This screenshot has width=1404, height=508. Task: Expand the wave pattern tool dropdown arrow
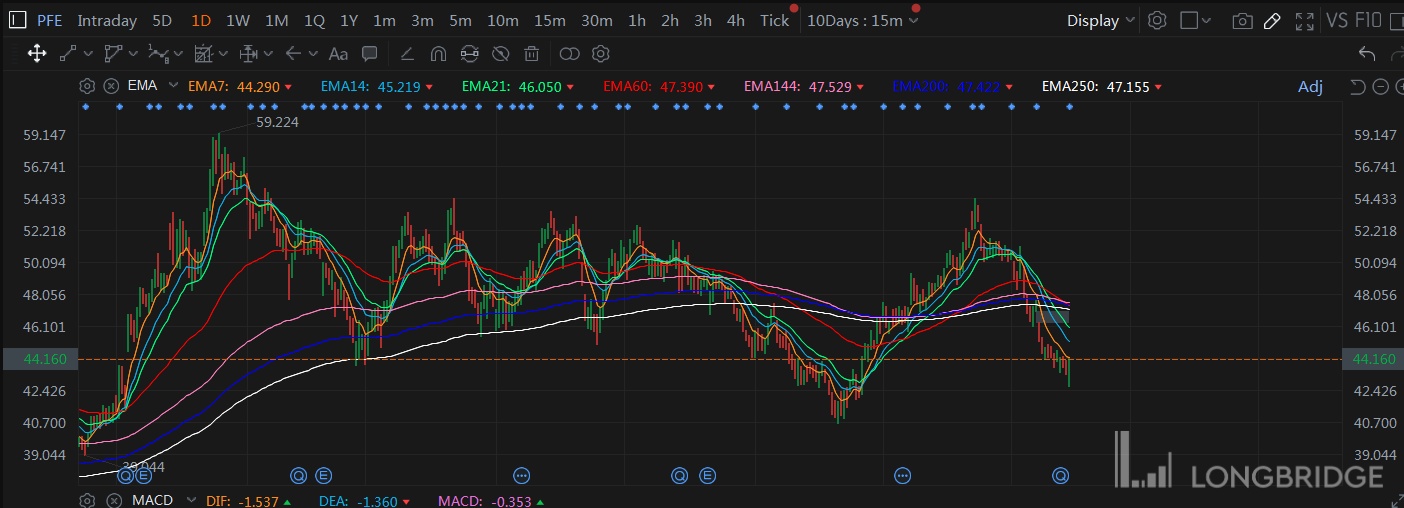pyautogui.click(x=179, y=54)
